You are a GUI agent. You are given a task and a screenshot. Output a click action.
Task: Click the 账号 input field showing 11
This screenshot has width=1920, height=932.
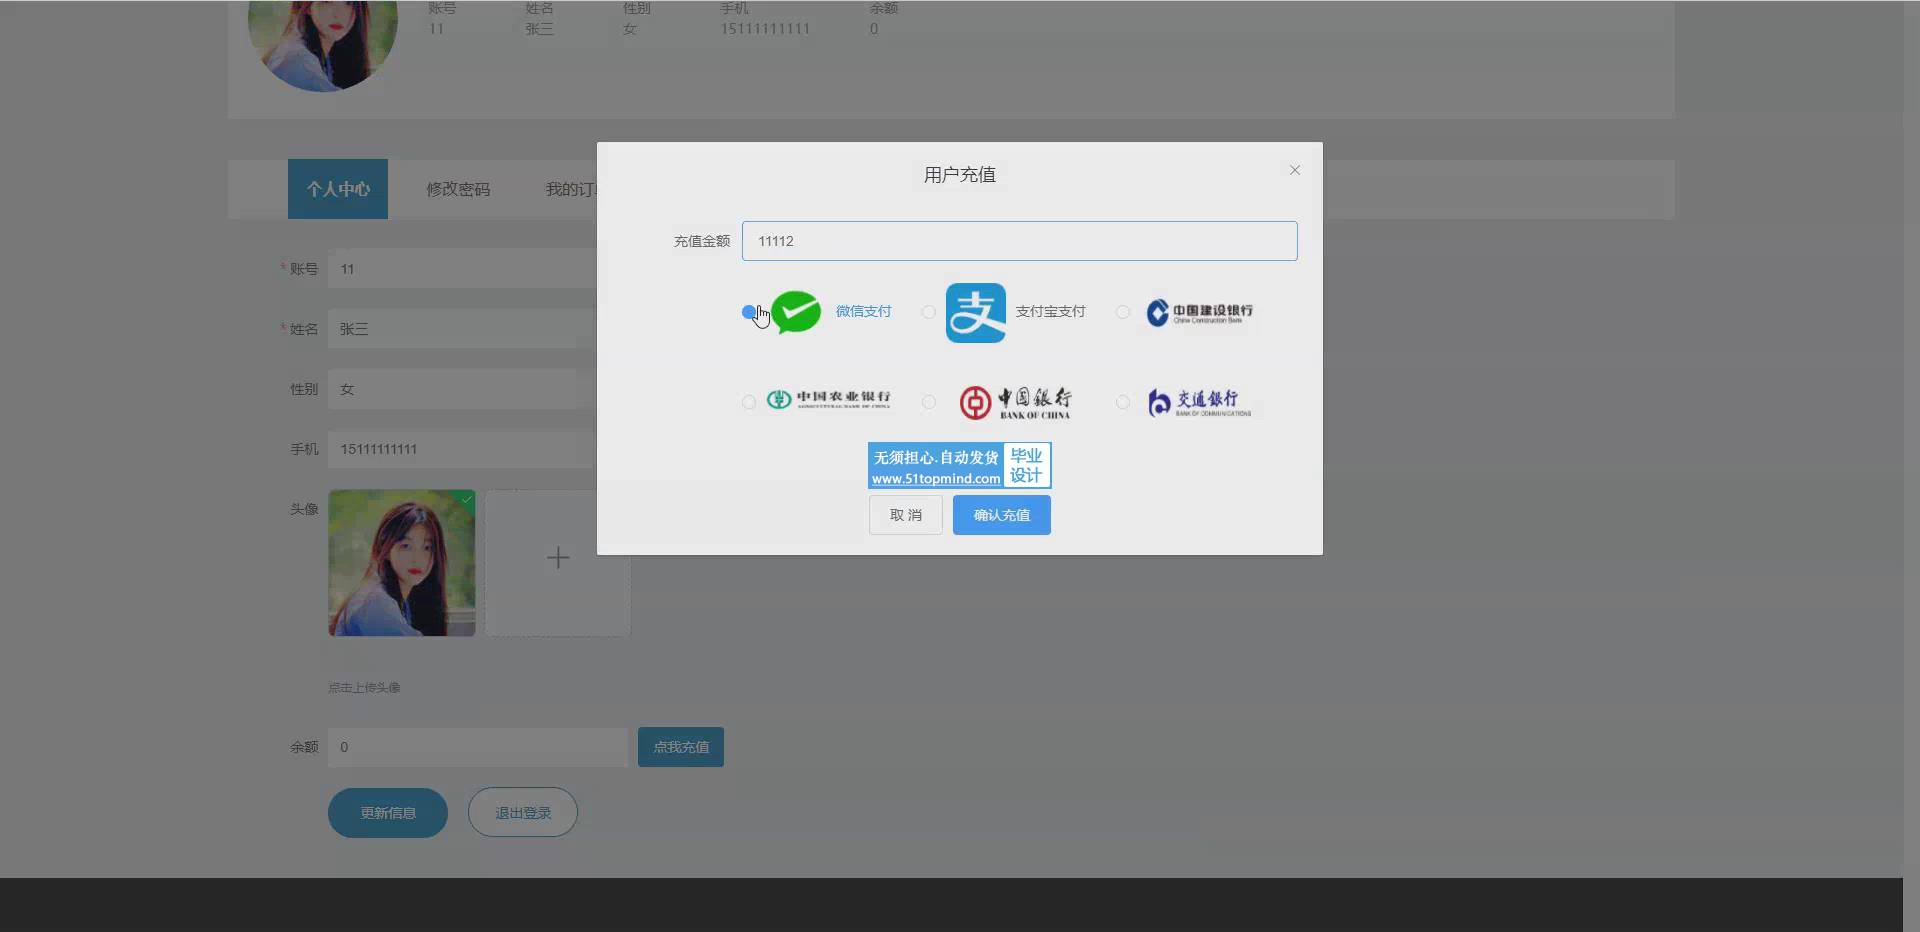(463, 269)
